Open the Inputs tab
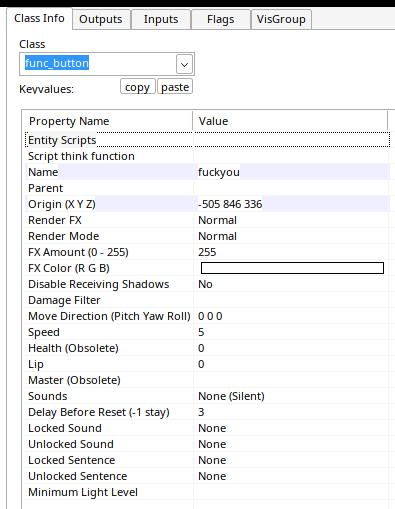Screen dimensions: 395x509 click(x=161, y=19)
